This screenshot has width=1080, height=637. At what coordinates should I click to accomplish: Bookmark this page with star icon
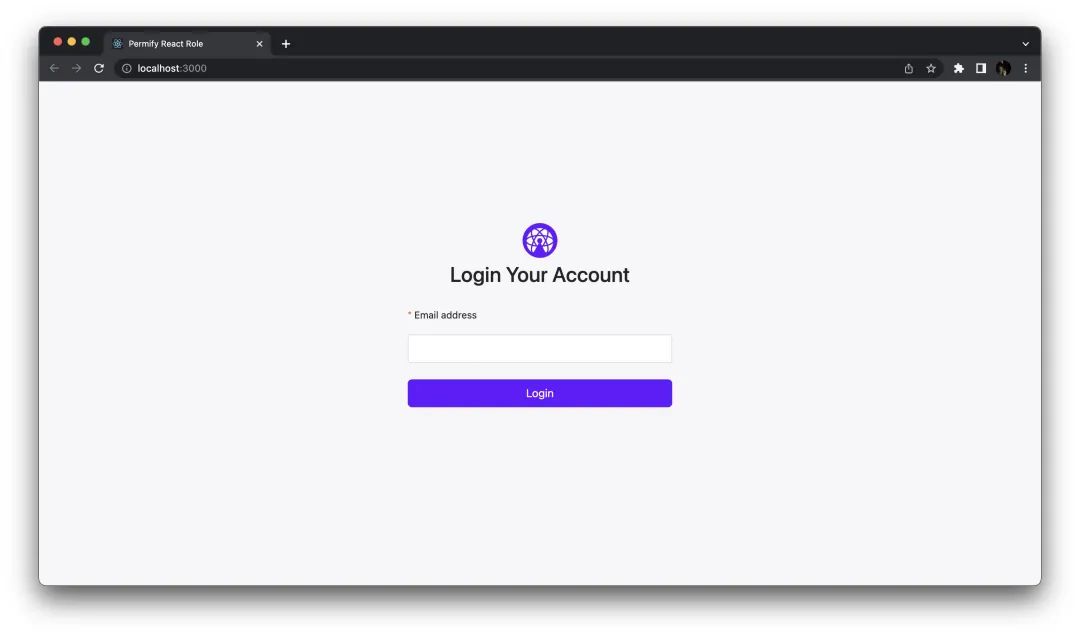tap(931, 68)
